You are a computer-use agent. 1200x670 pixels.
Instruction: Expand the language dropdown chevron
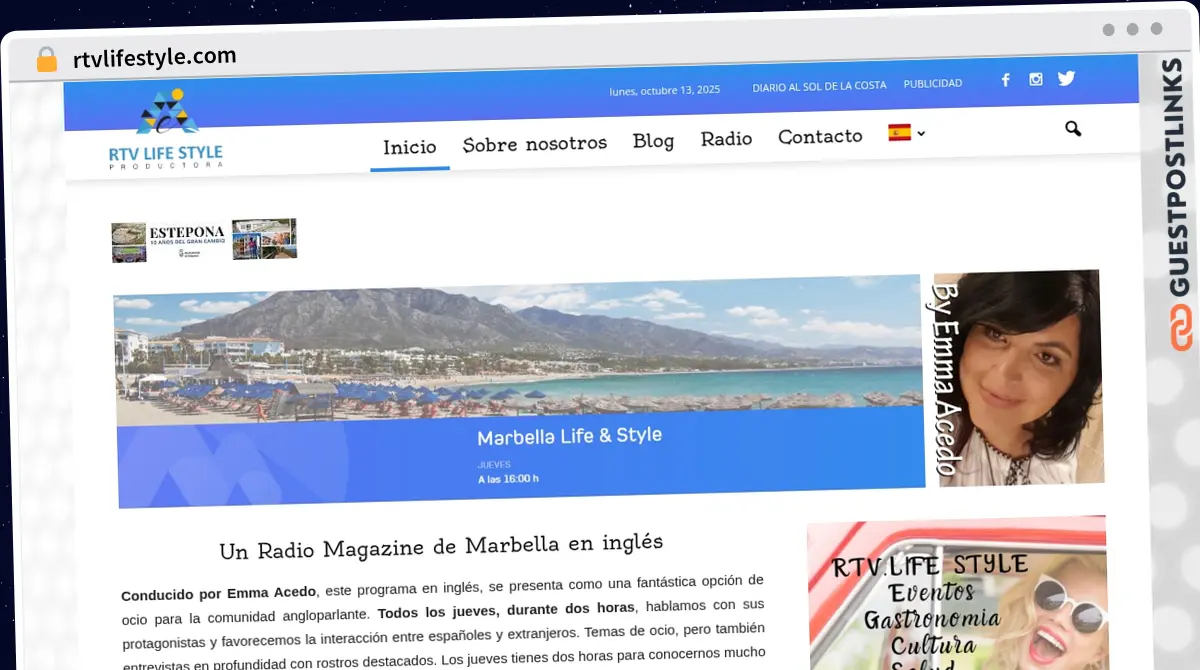tap(921, 133)
